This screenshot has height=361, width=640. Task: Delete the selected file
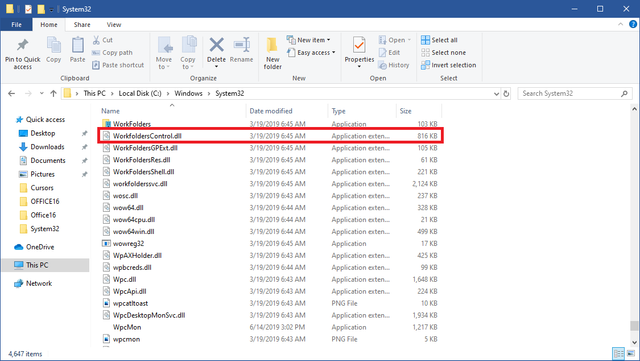[x=216, y=52]
